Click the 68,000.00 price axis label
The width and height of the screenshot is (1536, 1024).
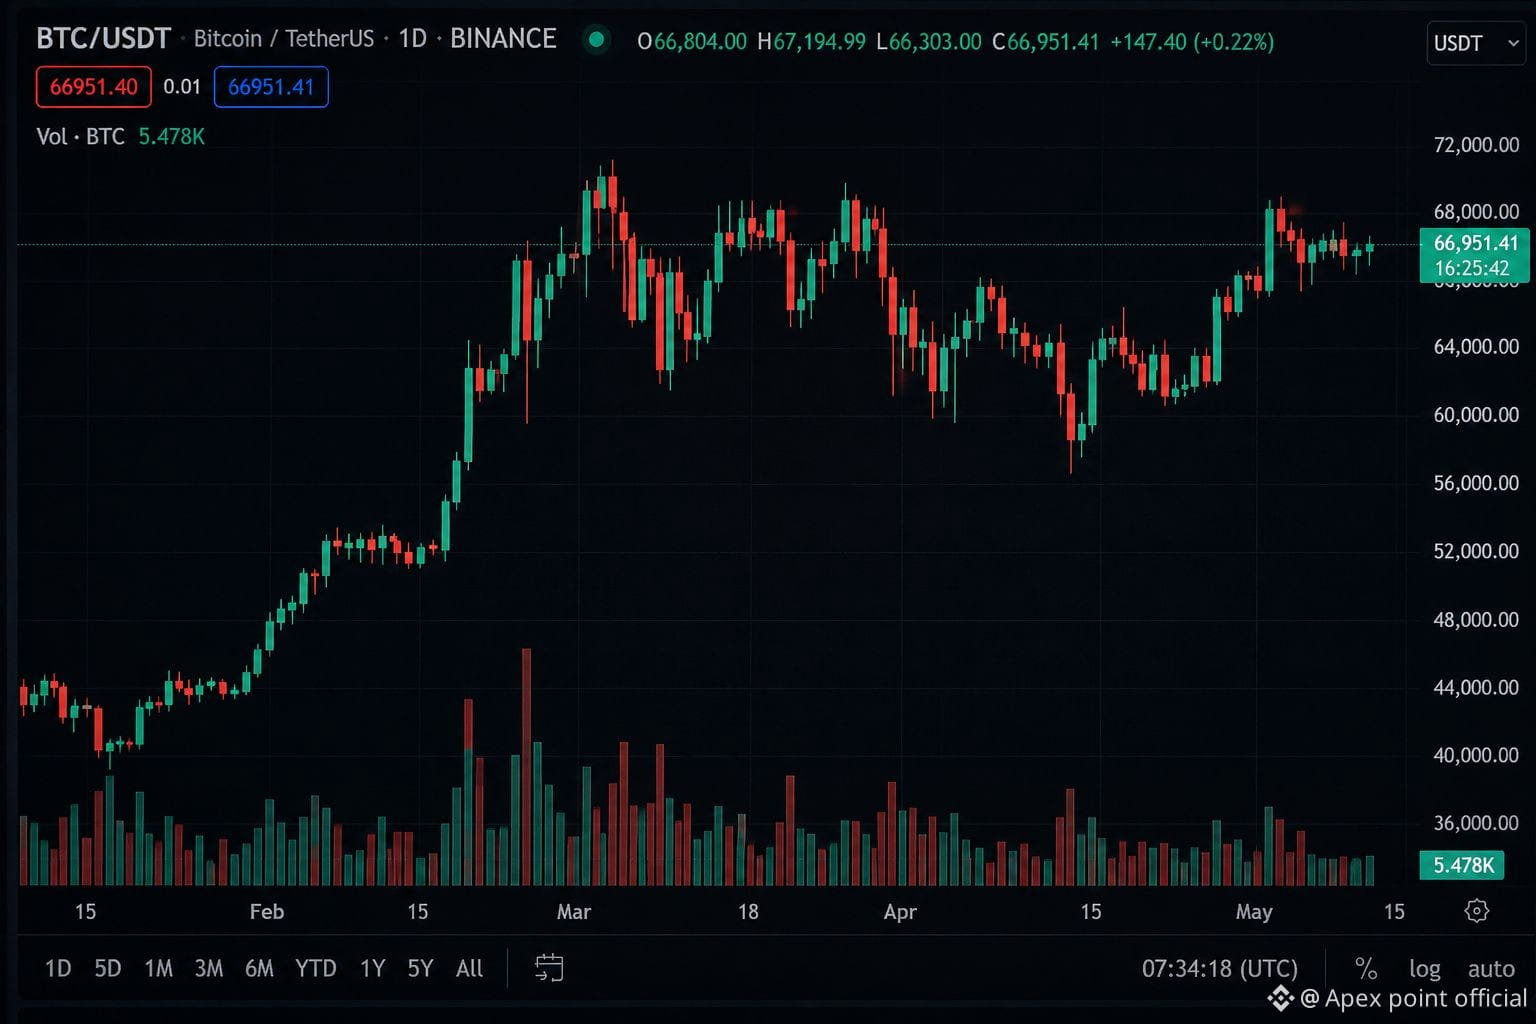click(1476, 212)
